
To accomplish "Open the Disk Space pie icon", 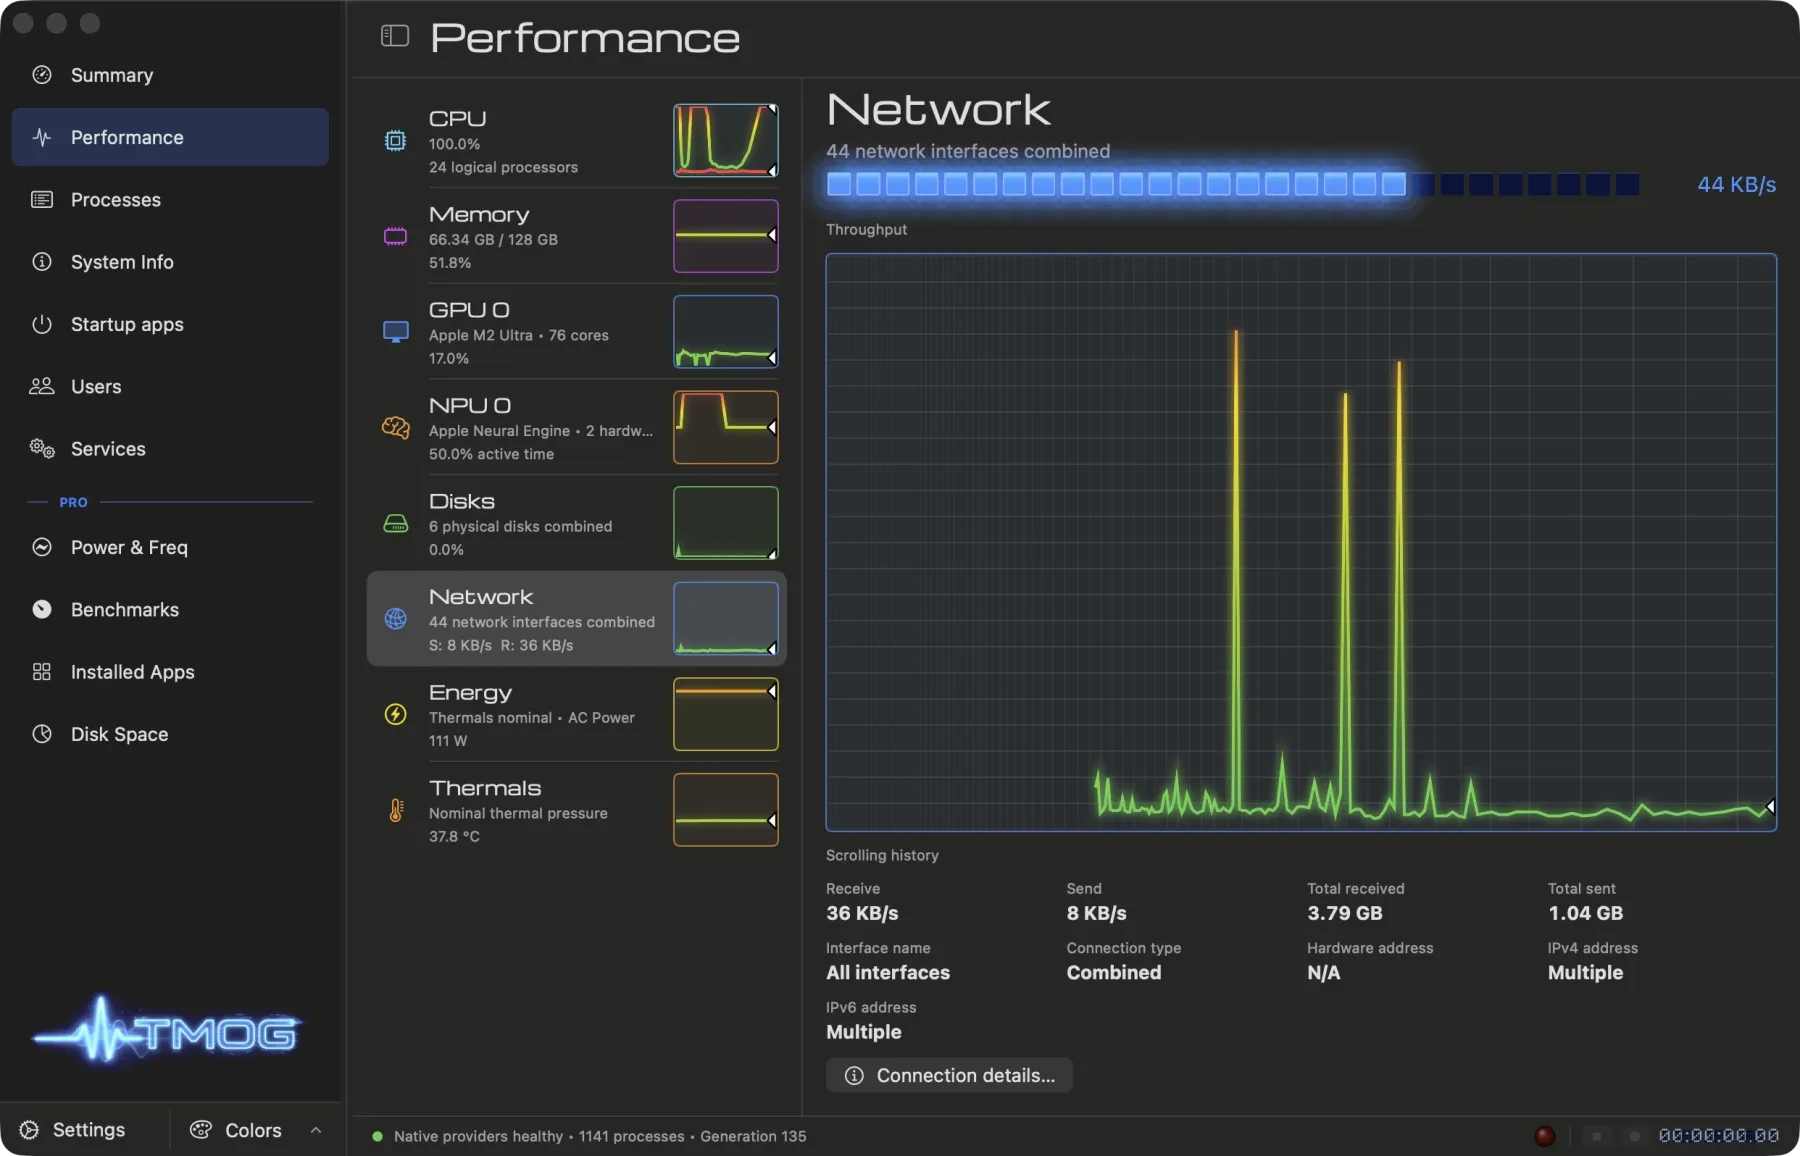I will pyautogui.click(x=41, y=734).
